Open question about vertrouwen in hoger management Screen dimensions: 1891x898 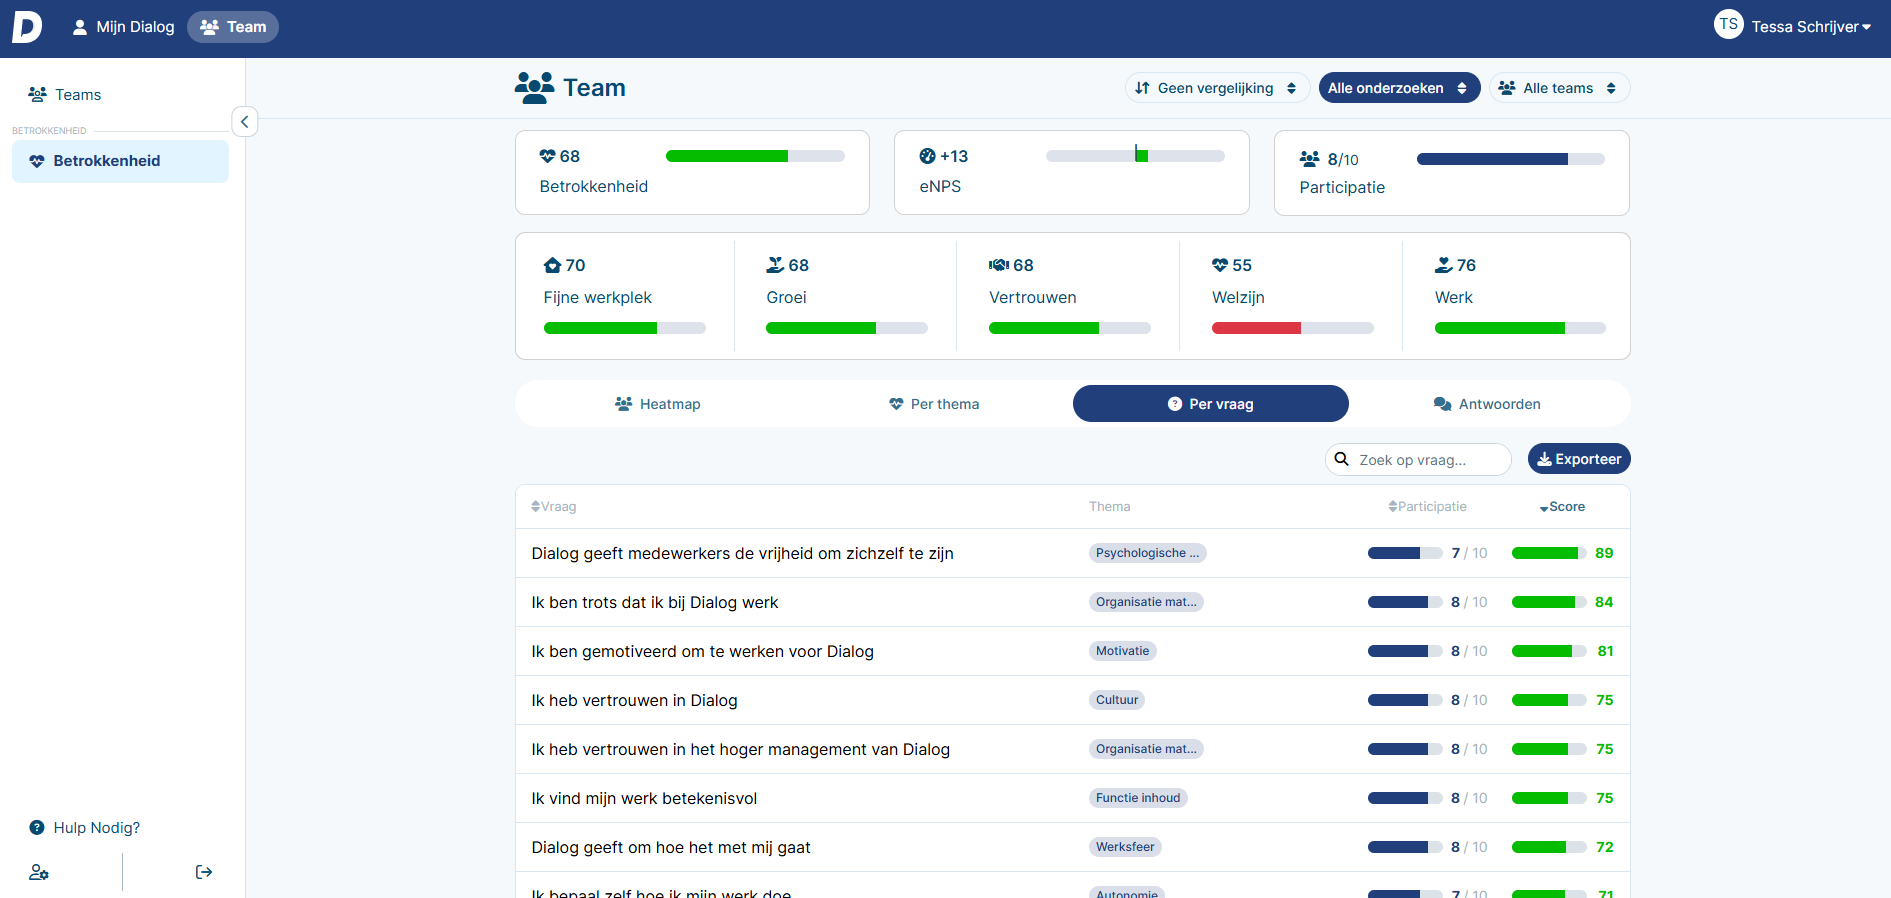pos(740,749)
